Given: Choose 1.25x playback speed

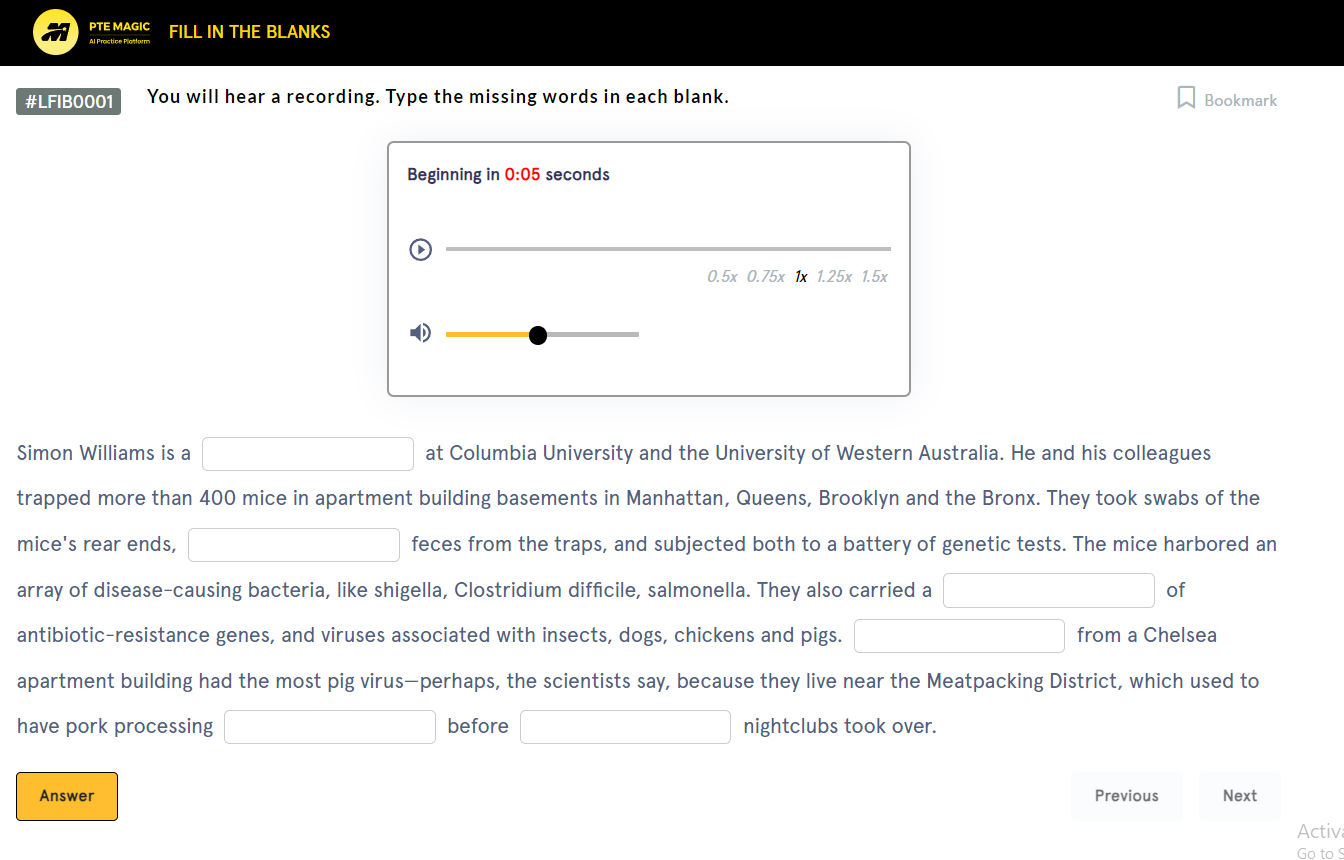Looking at the screenshot, I should point(833,277).
